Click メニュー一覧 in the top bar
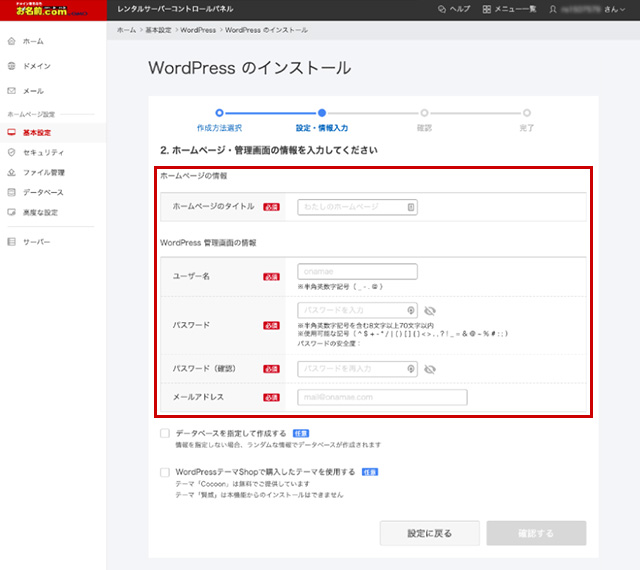 (x=515, y=9)
